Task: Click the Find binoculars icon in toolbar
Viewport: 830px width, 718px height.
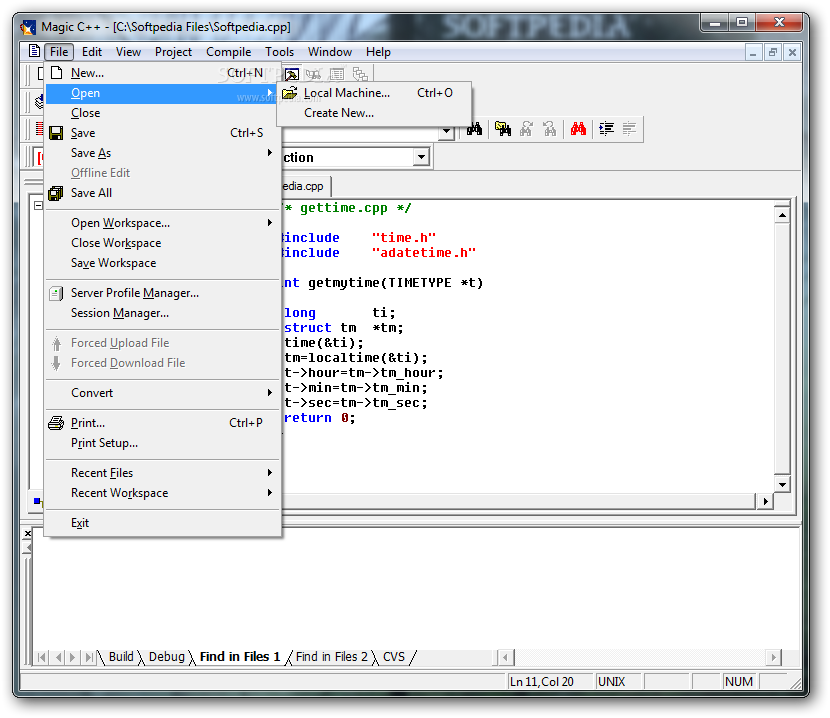Action: 474,129
